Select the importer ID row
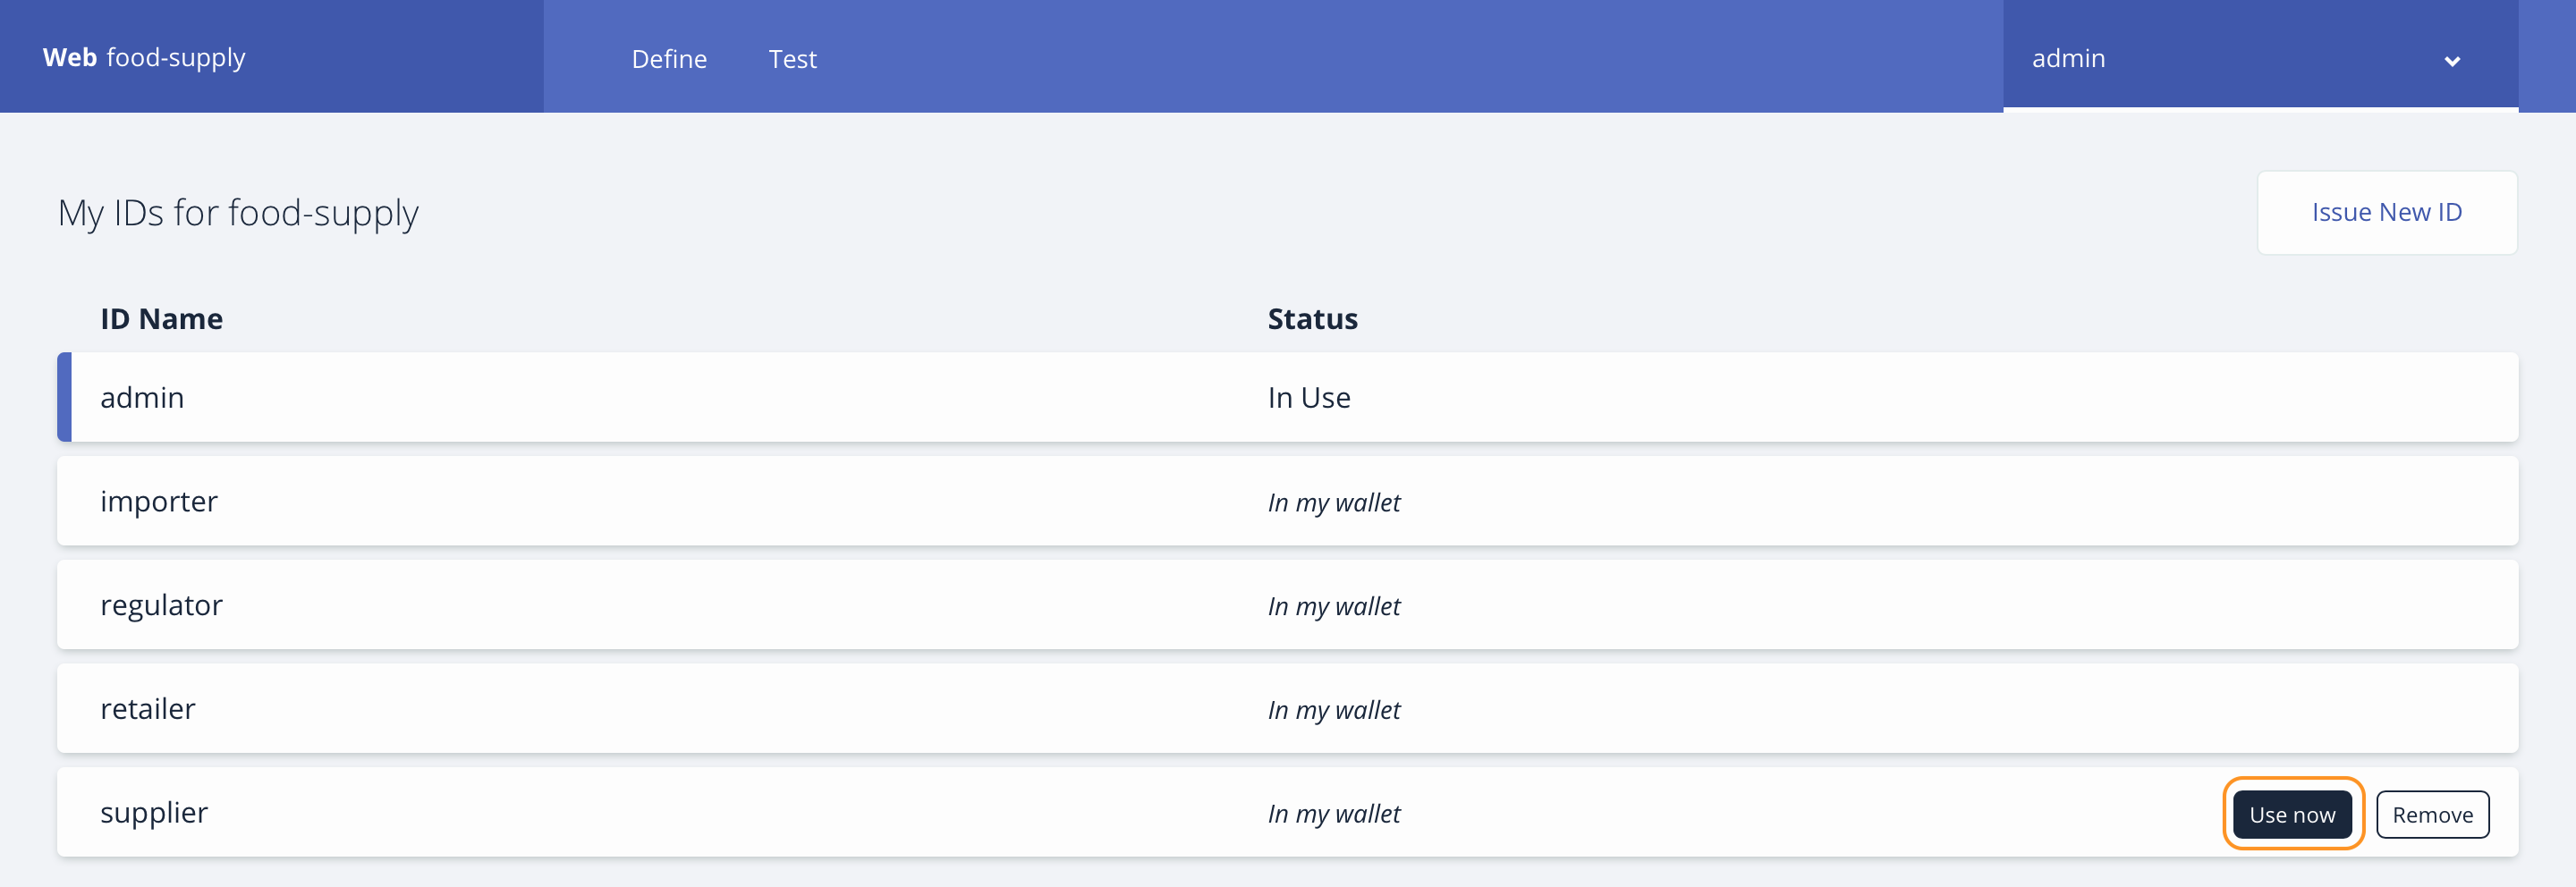 coord(1287,501)
